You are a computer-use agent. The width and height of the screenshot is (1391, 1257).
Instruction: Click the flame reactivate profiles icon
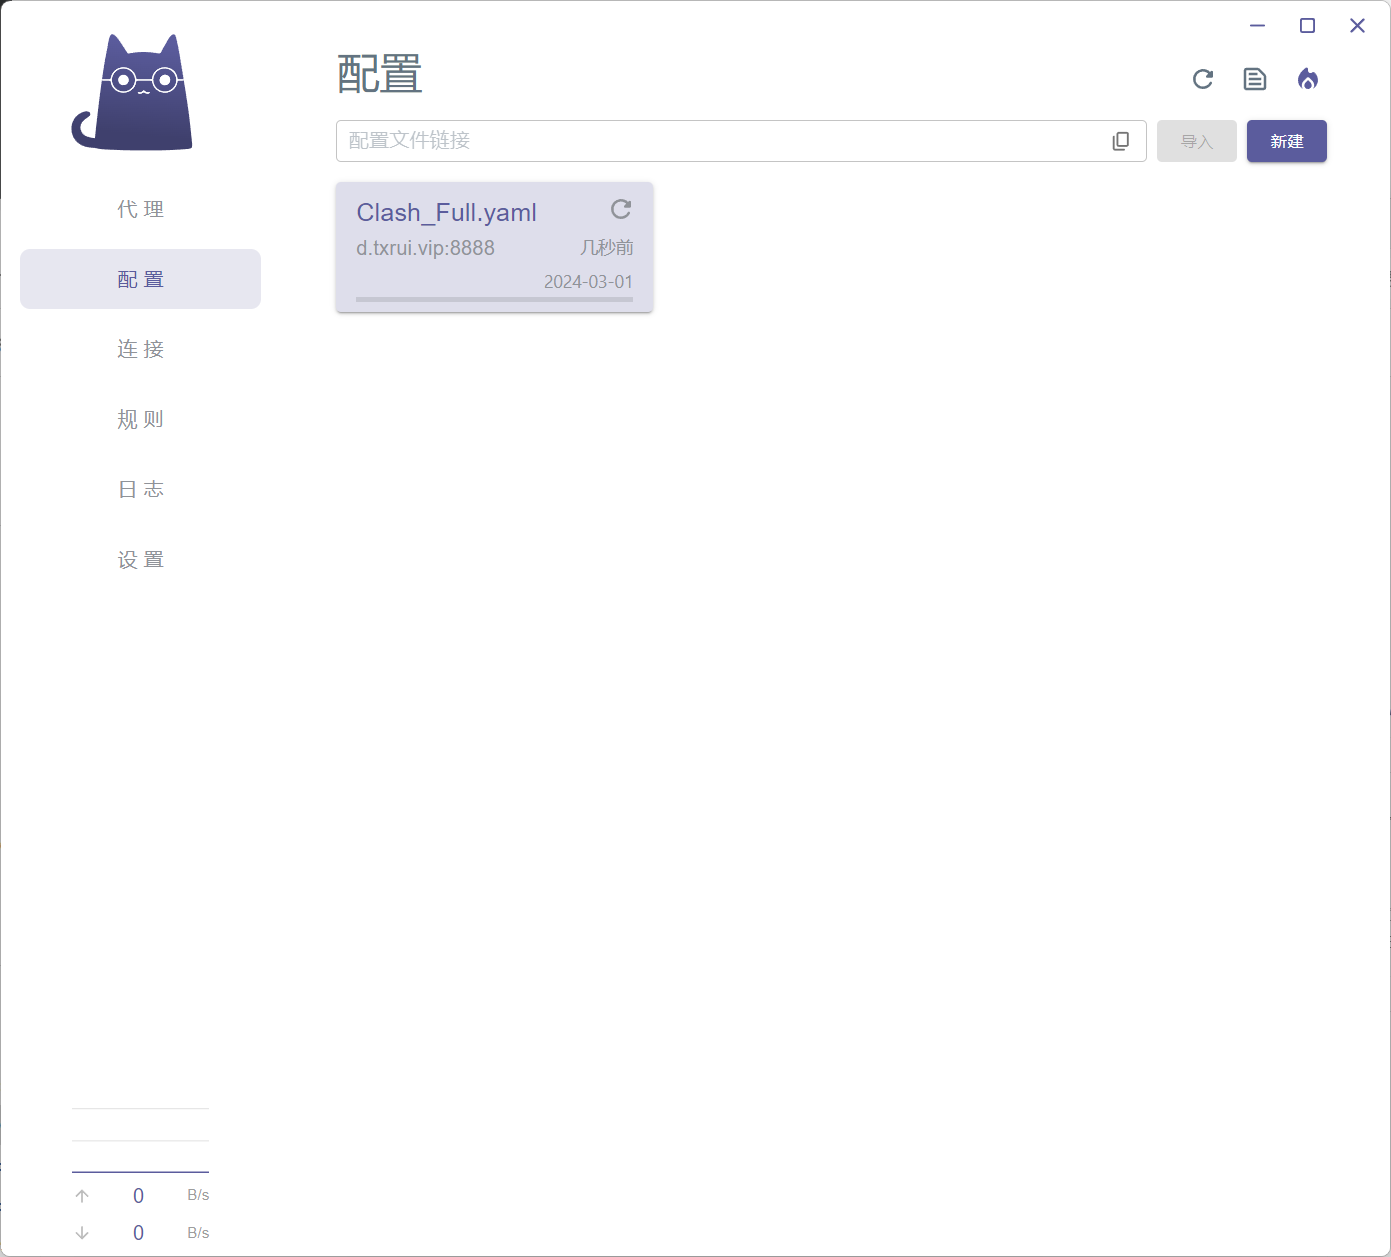tap(1308, 79)
